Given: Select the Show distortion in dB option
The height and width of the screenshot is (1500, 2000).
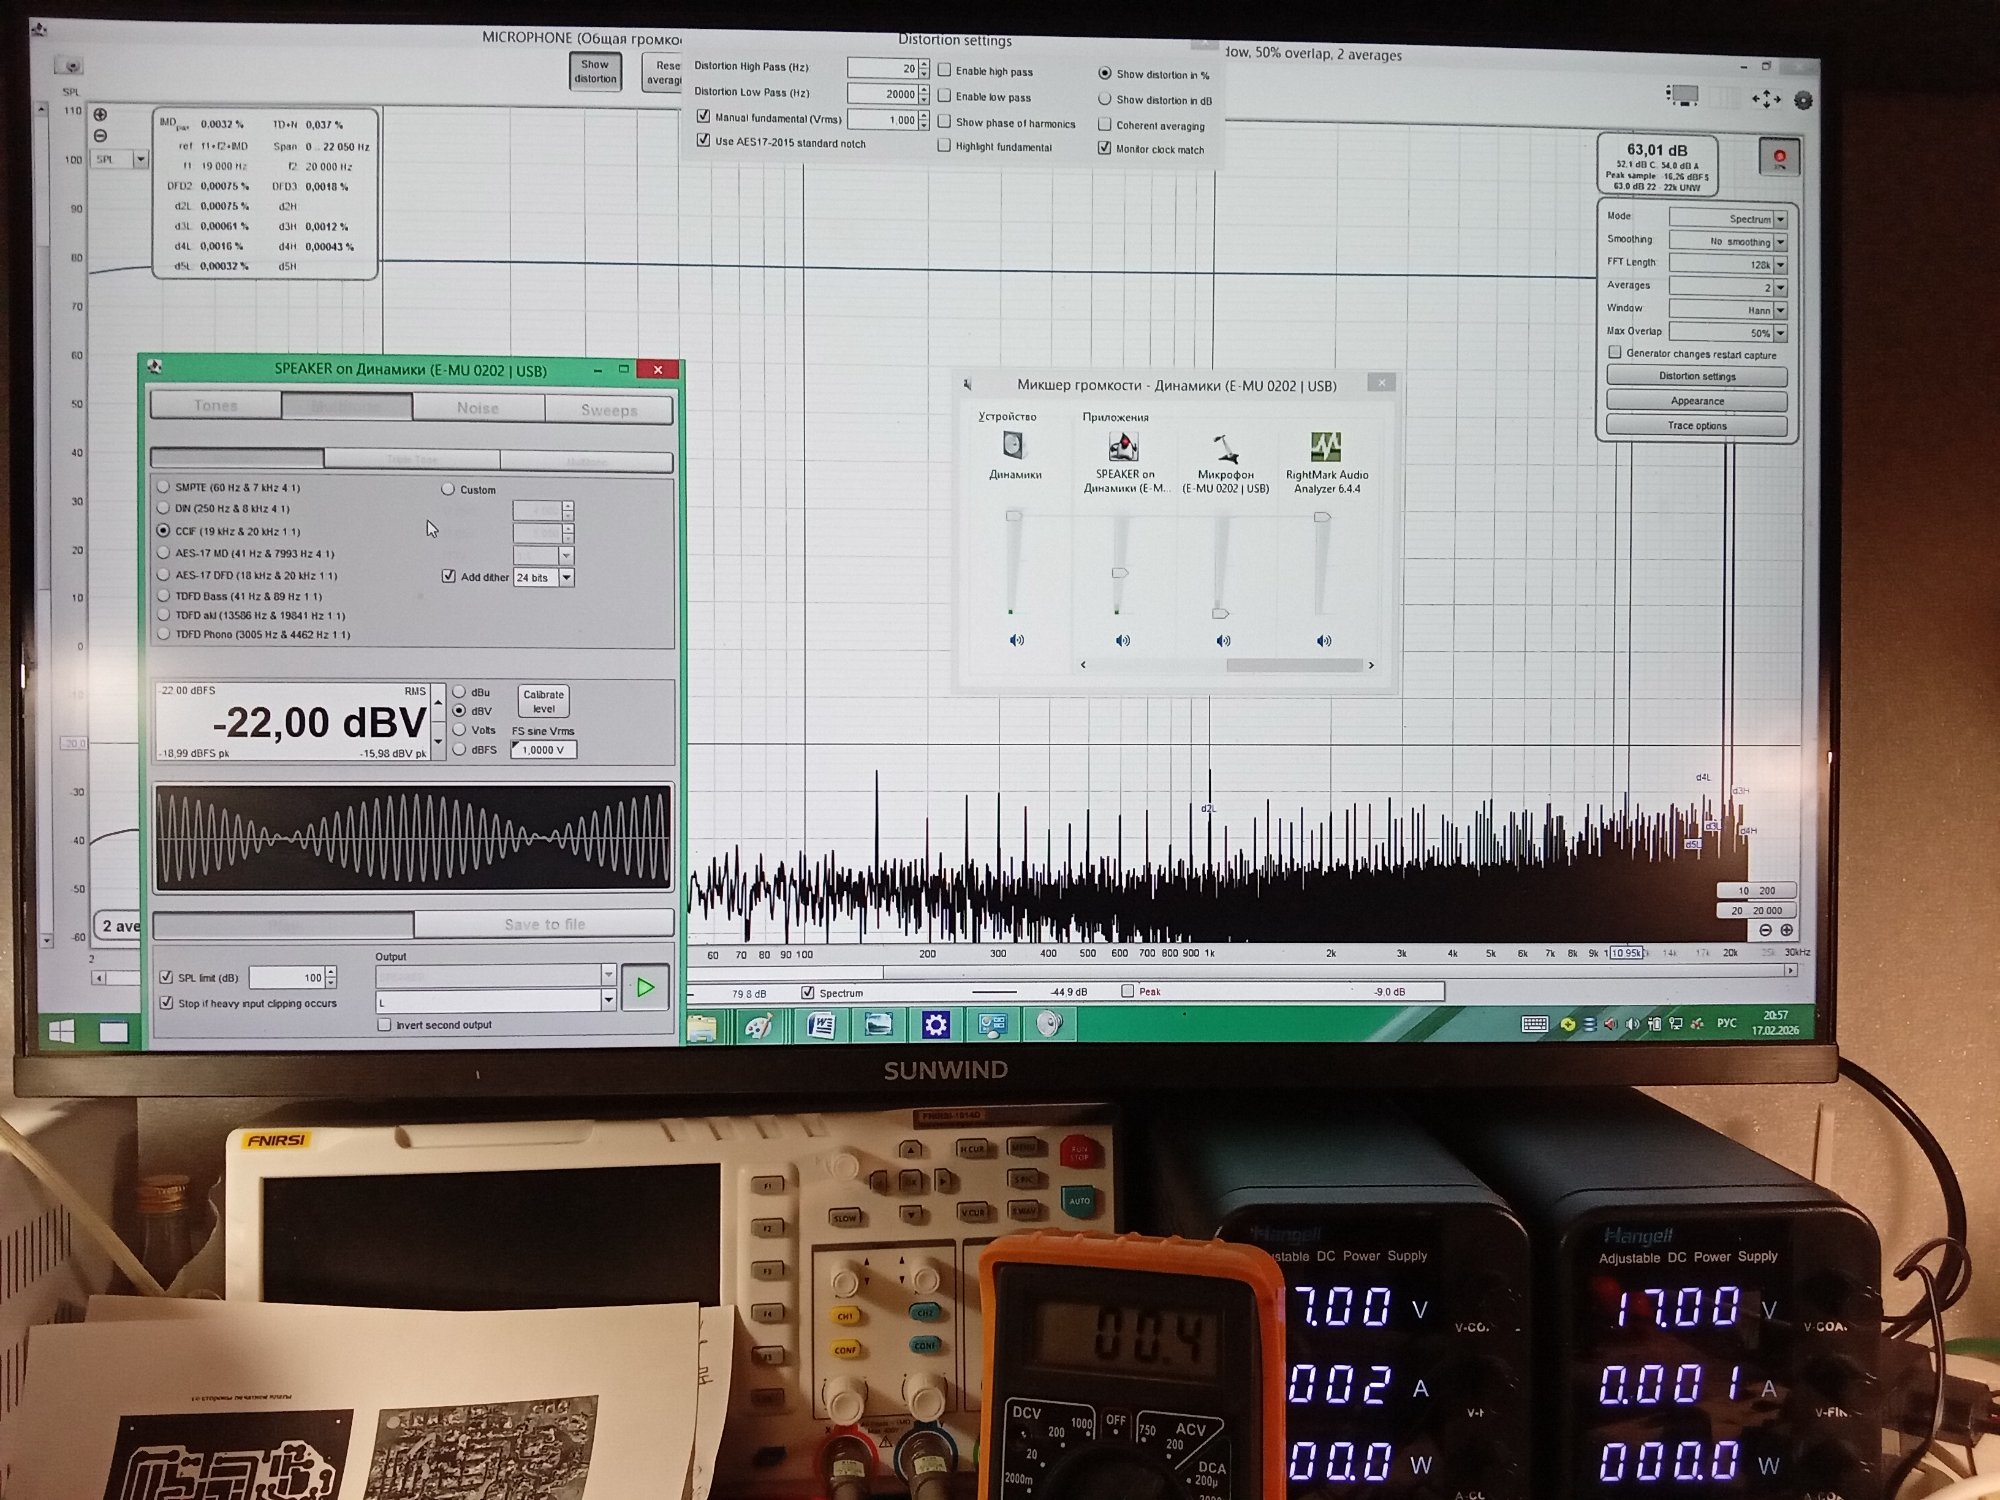Looking at the screenshot, I should pyautogui.click(x=1105, y=99).
